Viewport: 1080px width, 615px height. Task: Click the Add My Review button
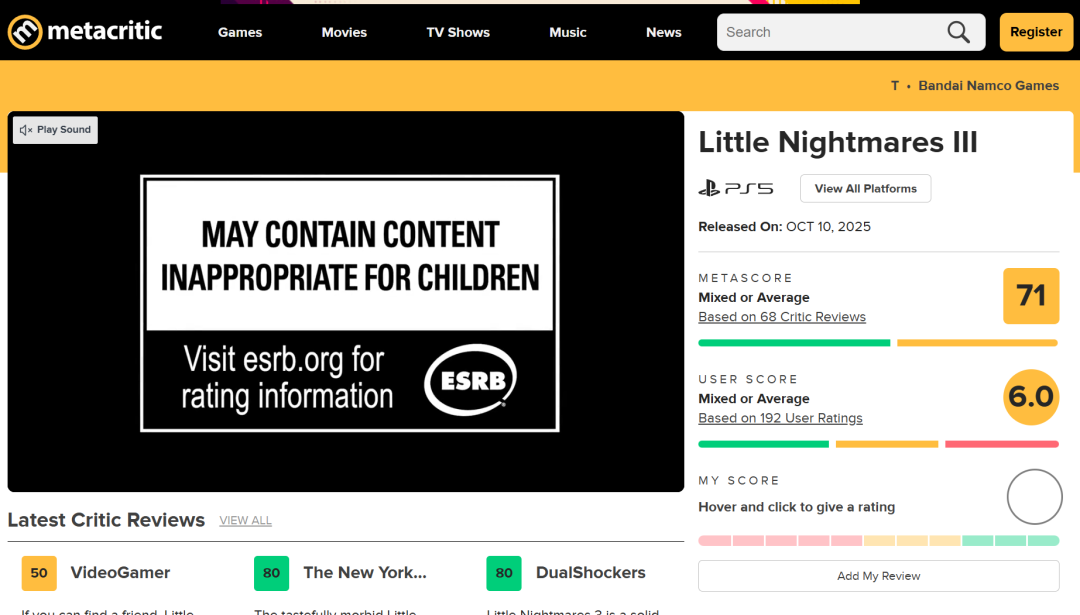[878, 576]
